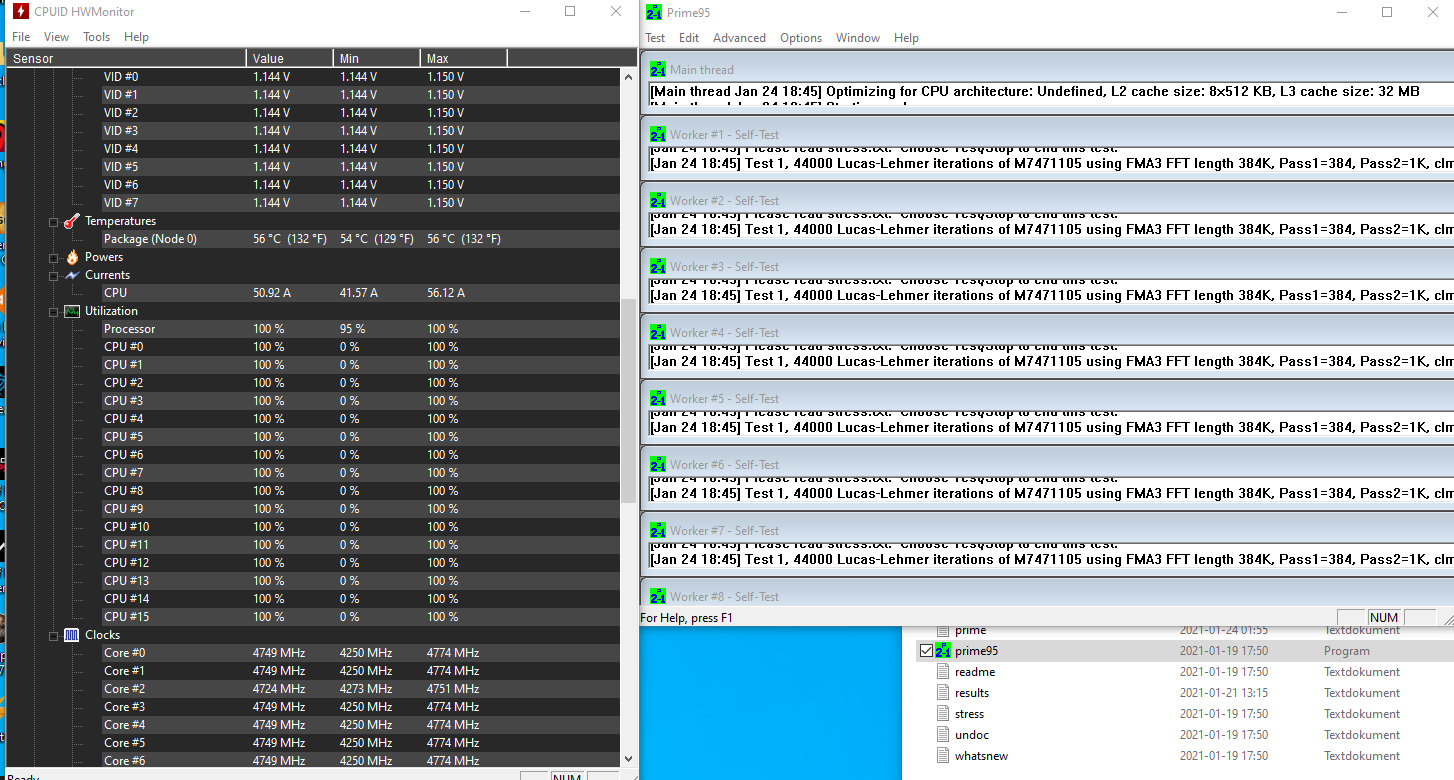Viewport: 1454px width, 780px height.
Task: Collapse the Utilization tree node
Action: (x=54, y=311)
